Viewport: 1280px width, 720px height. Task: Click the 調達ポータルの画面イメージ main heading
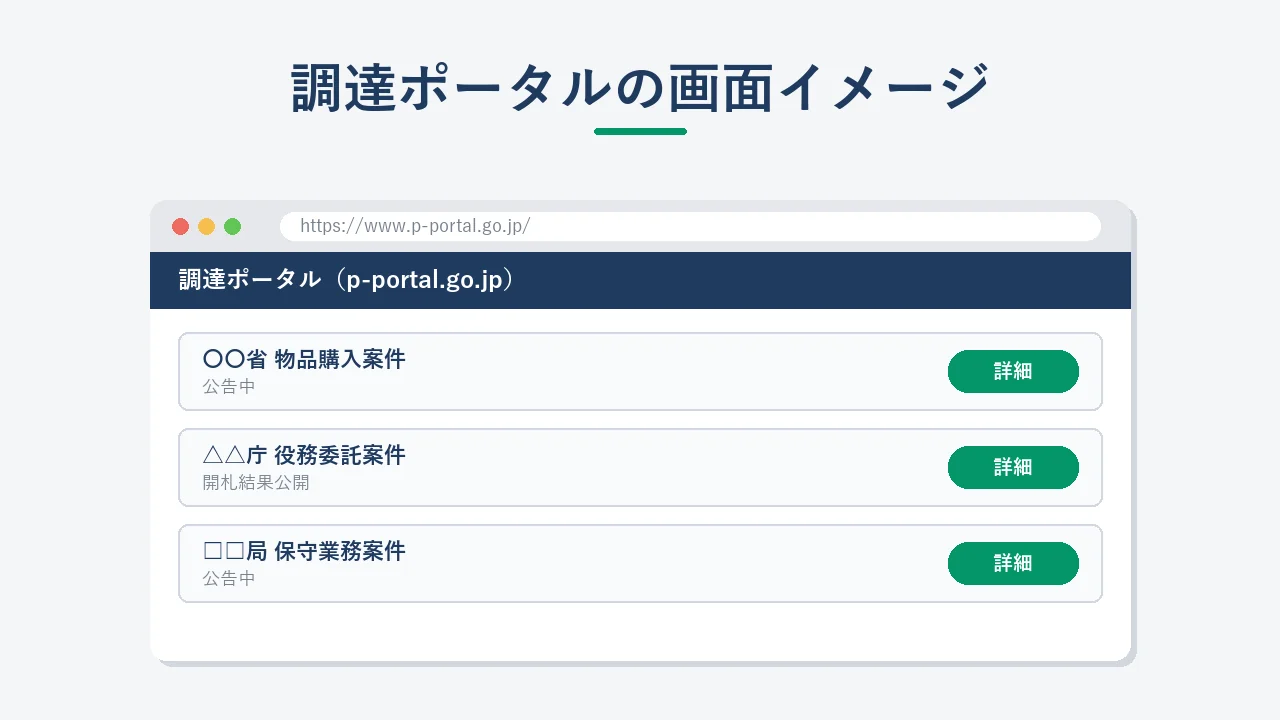point(640,87)
